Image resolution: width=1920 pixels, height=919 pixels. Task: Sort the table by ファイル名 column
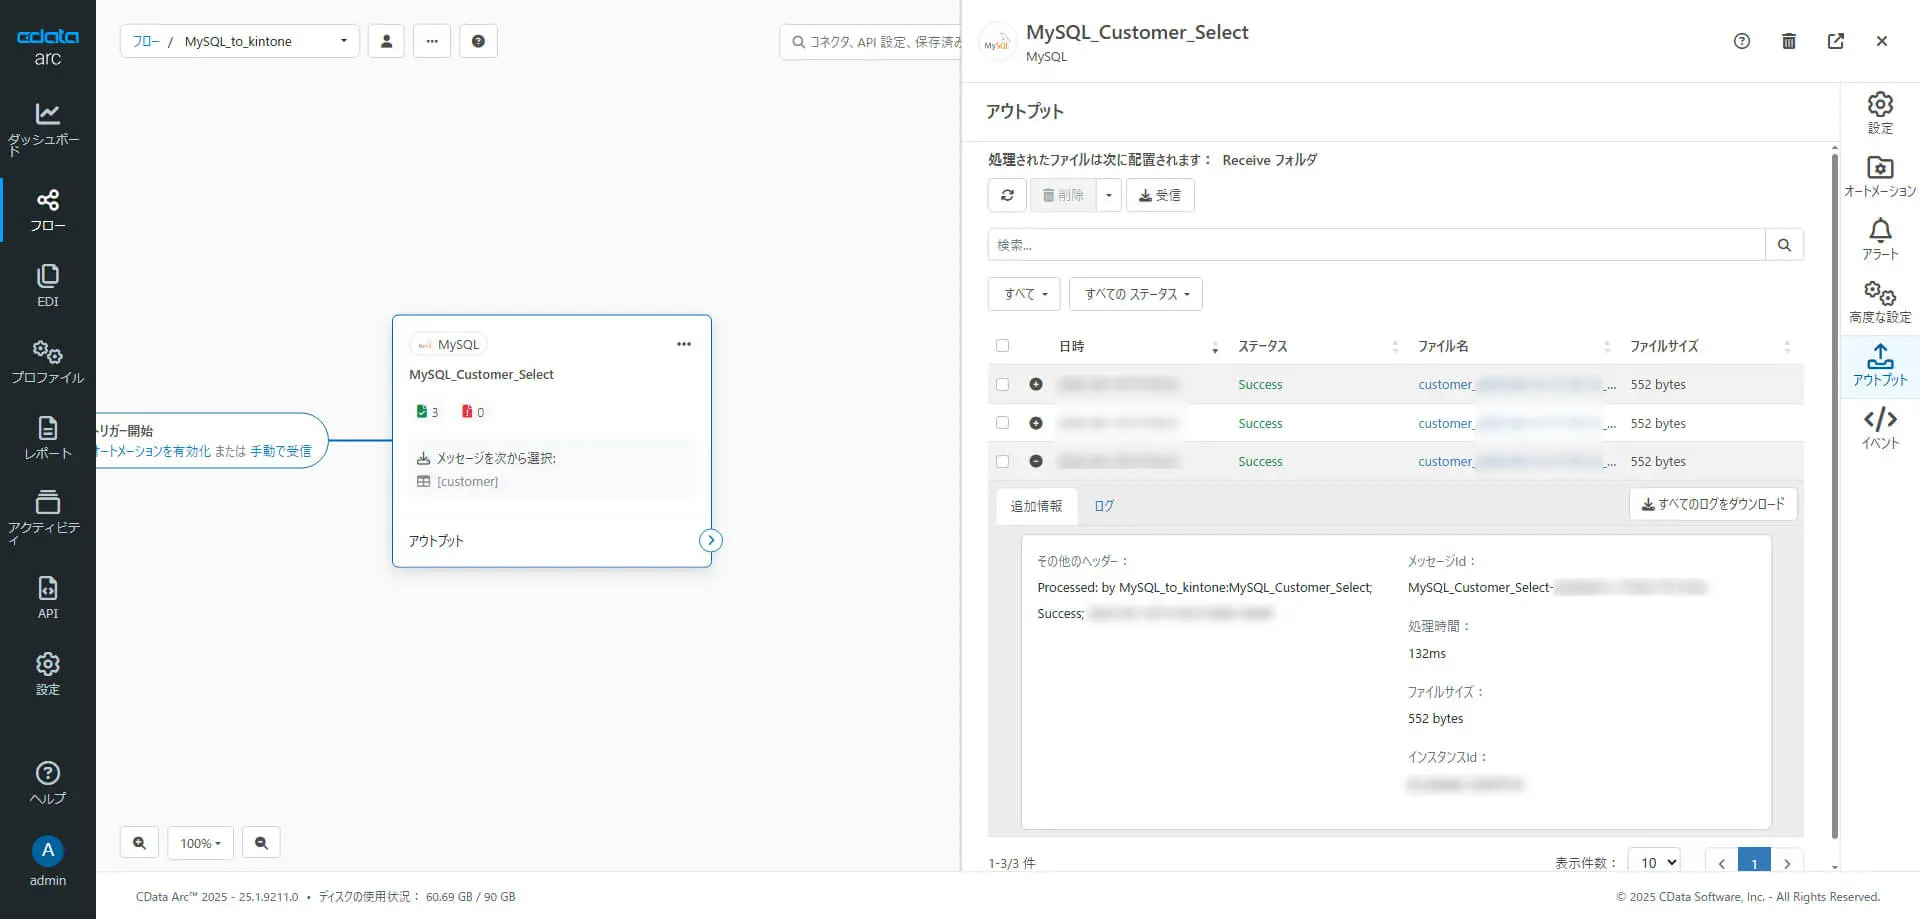(x=1514, y=346)
